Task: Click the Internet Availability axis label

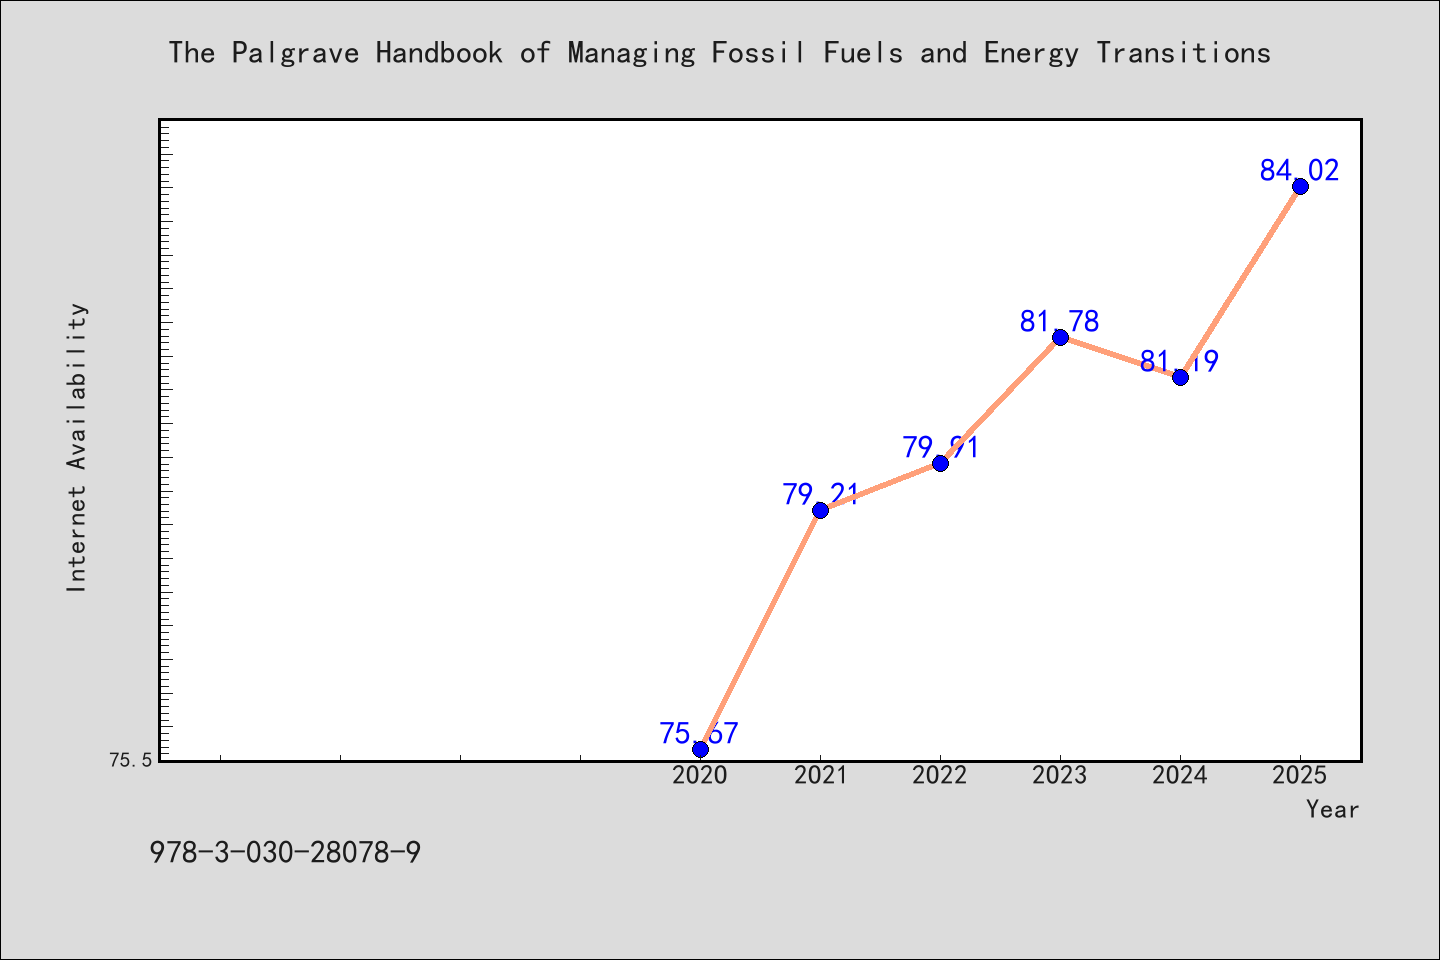Action: (77, 447)
